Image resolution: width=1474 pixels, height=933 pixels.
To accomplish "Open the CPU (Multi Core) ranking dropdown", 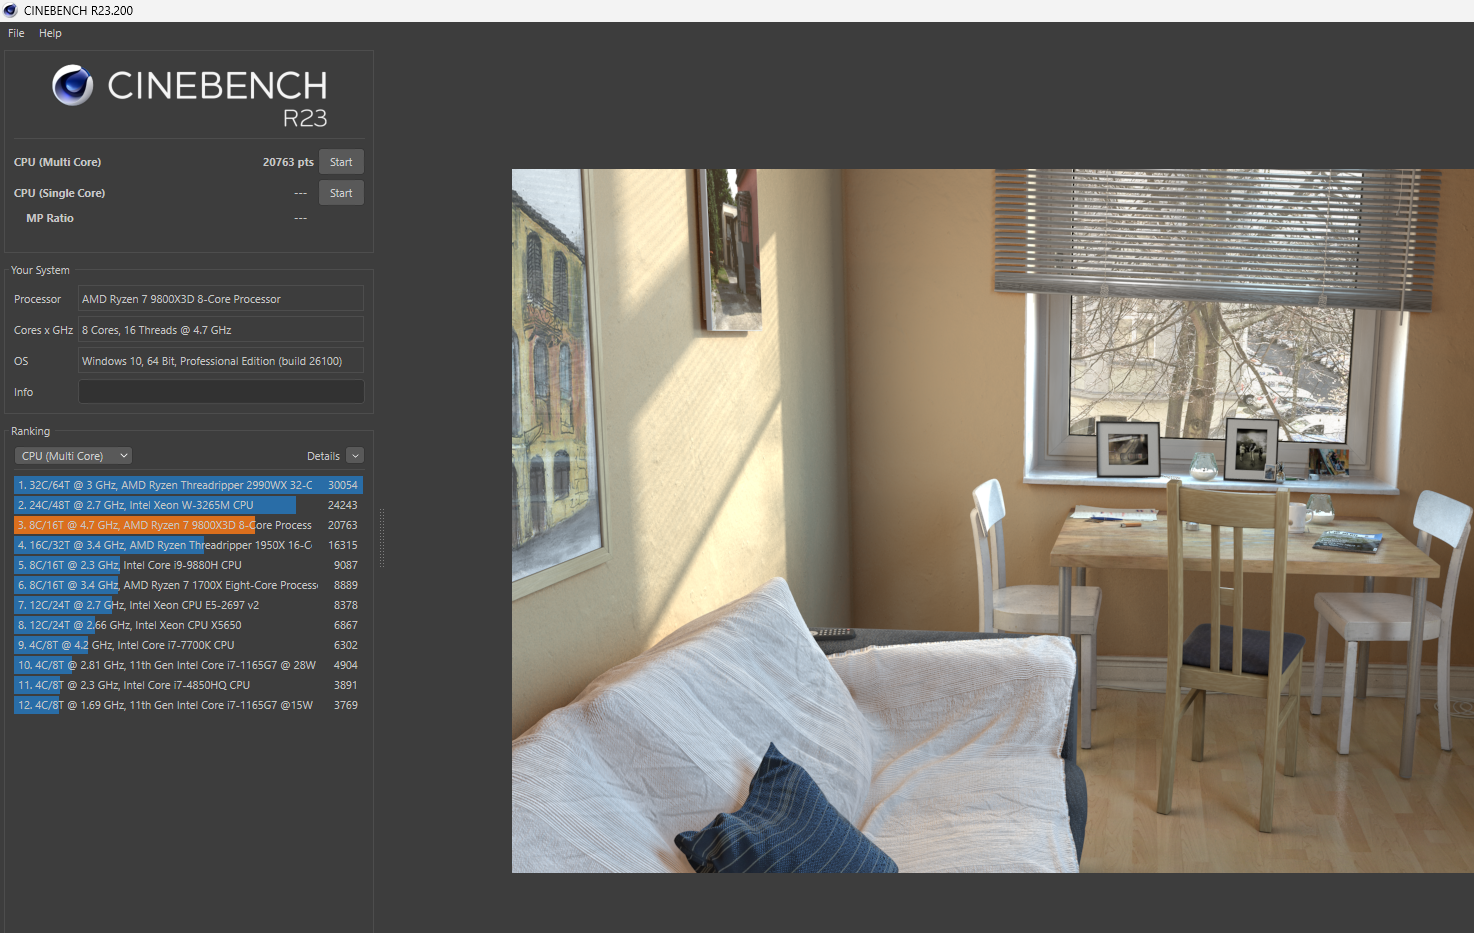I will (73, 456).
